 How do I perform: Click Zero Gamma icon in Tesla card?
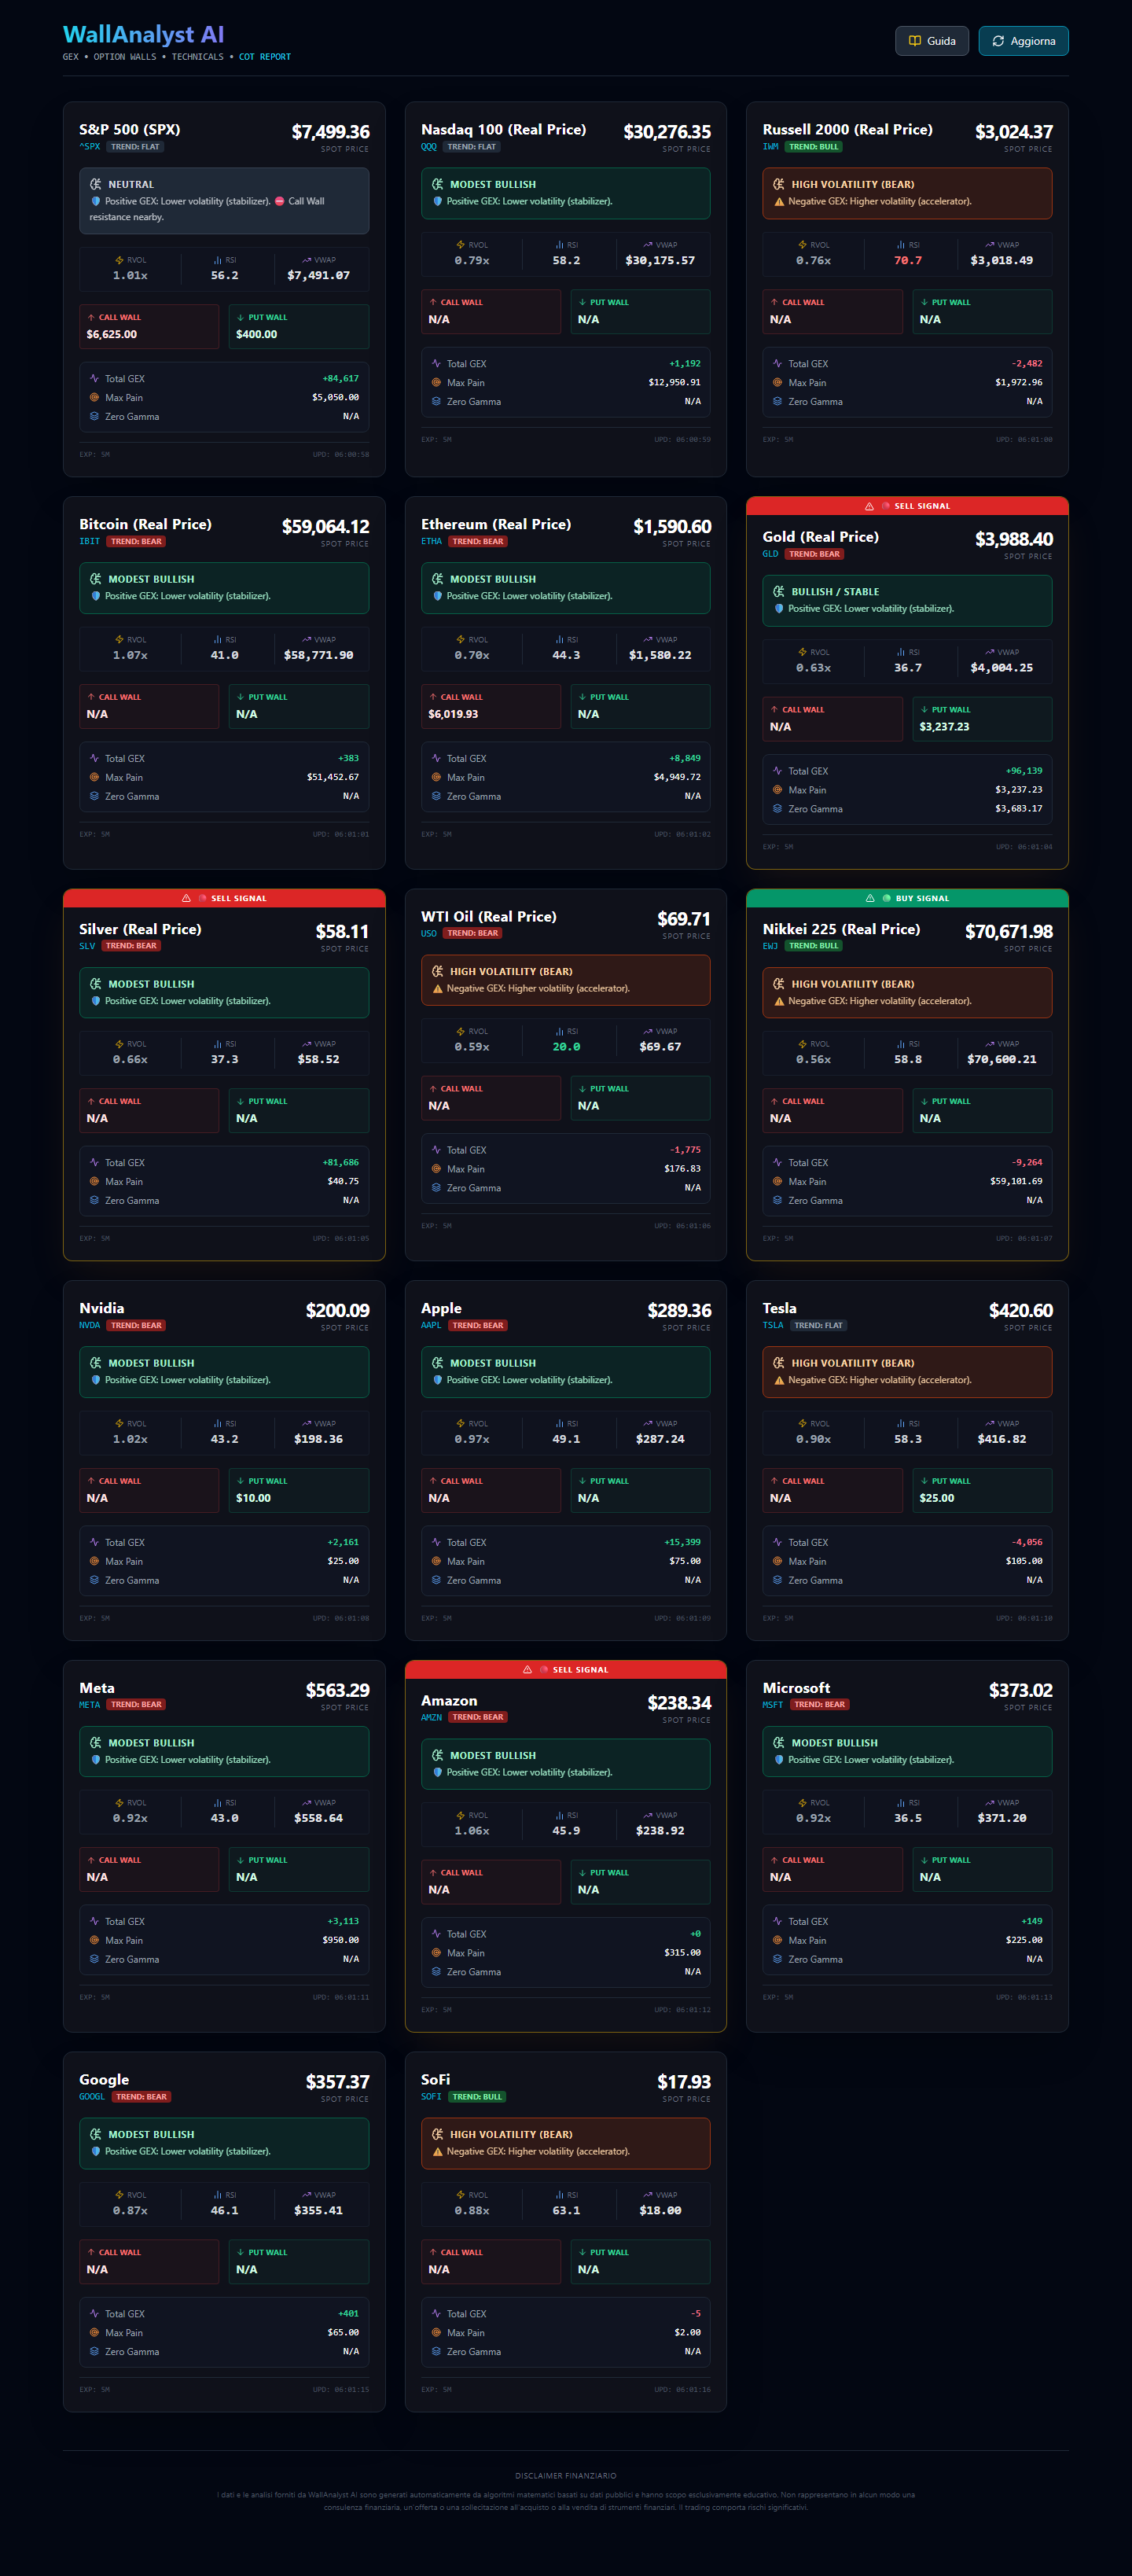pyautogui.click(x=777, y=1580)
